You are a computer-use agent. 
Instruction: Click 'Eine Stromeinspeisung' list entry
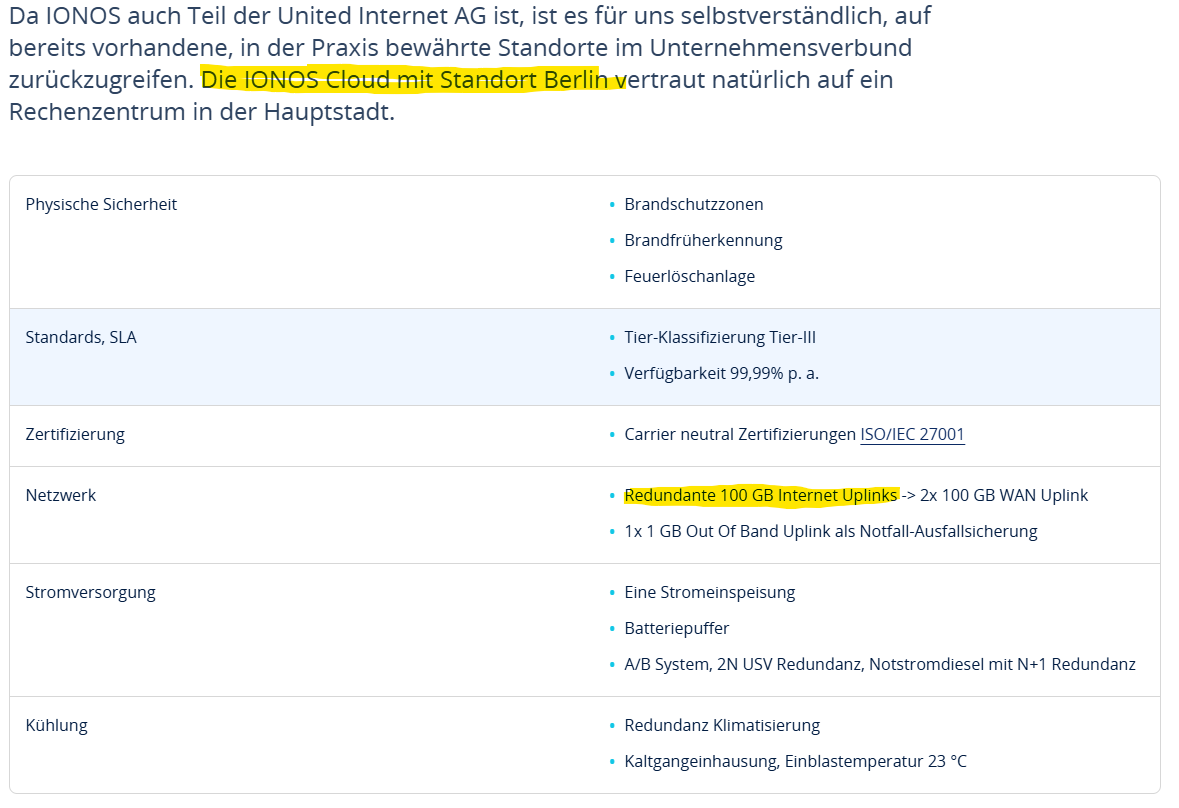click(710, 592)
